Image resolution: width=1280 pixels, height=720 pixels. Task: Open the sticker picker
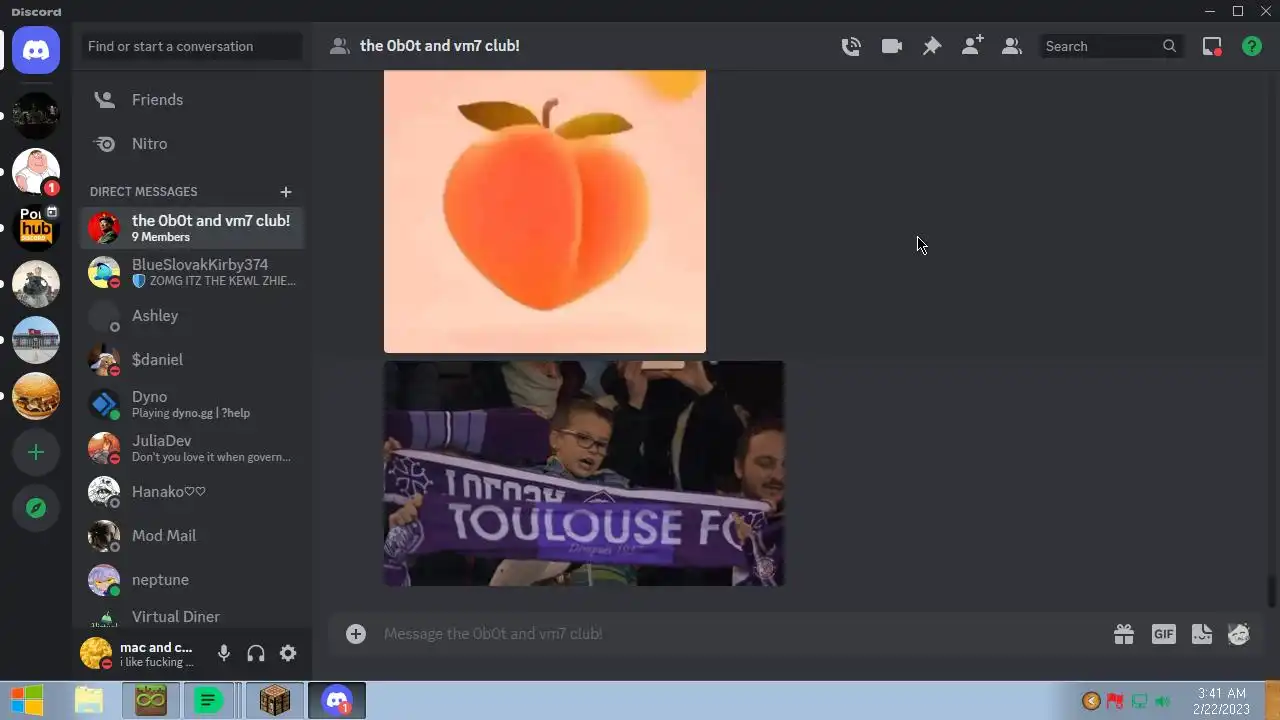click(x=1202, y=634)
